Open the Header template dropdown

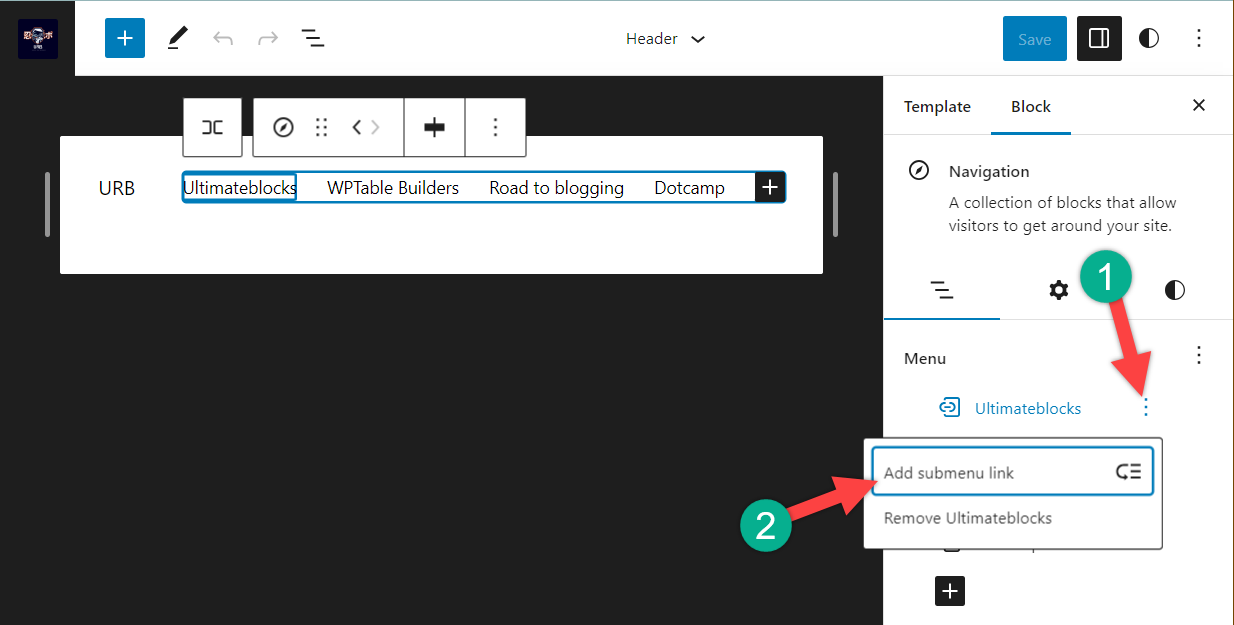[666, 38]
